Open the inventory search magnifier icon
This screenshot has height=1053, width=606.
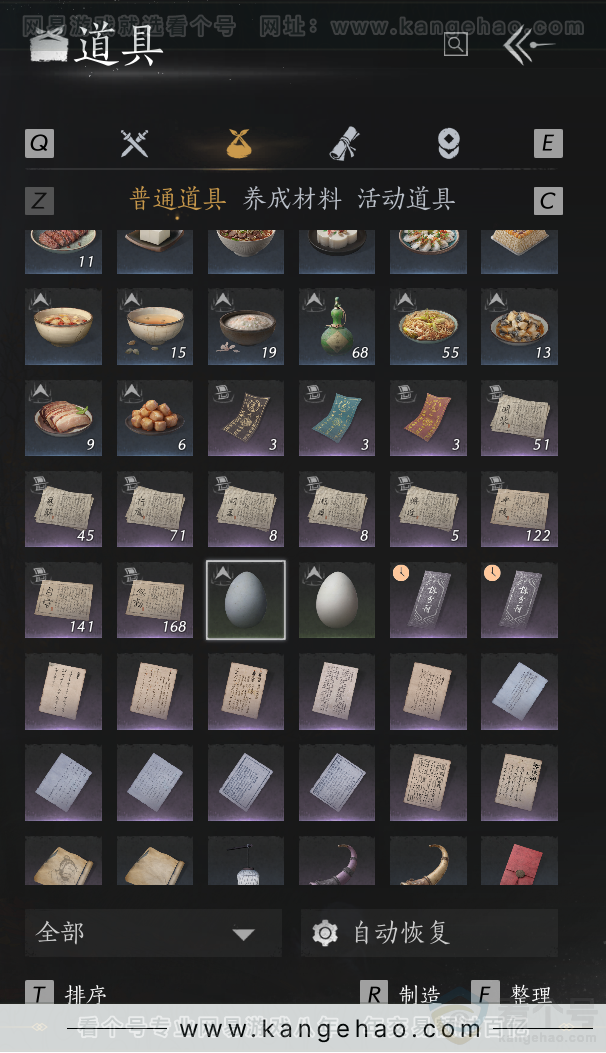tap(456, 45)
